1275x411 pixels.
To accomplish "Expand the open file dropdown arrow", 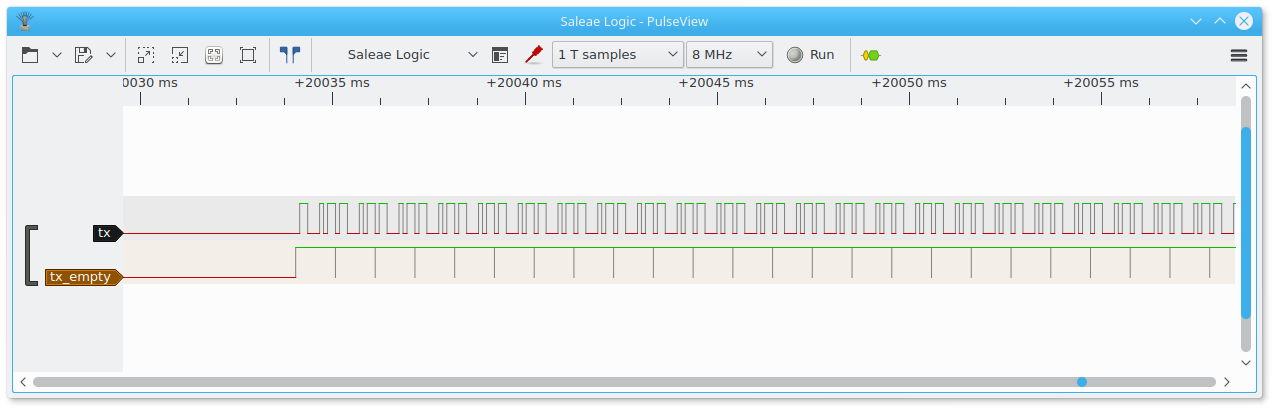I will point(57,55).
